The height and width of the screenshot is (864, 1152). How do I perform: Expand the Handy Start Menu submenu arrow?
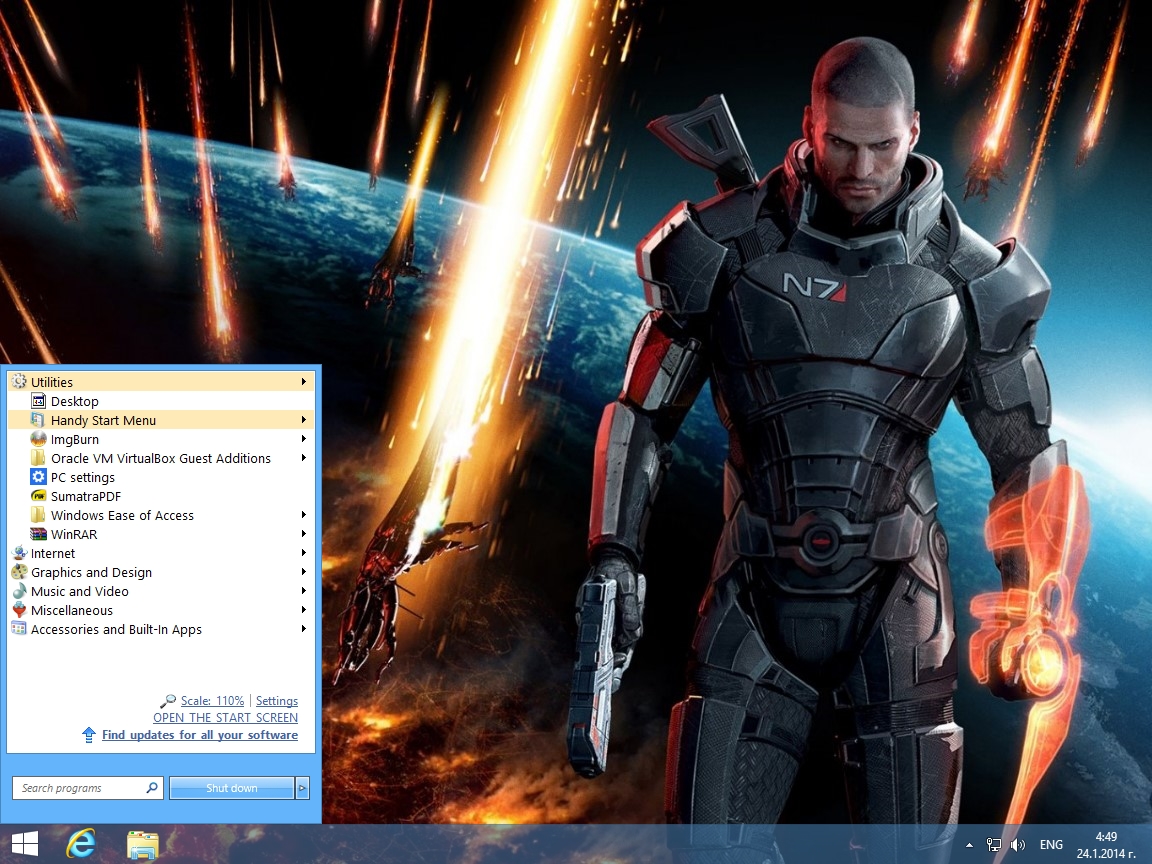[303, 420]
